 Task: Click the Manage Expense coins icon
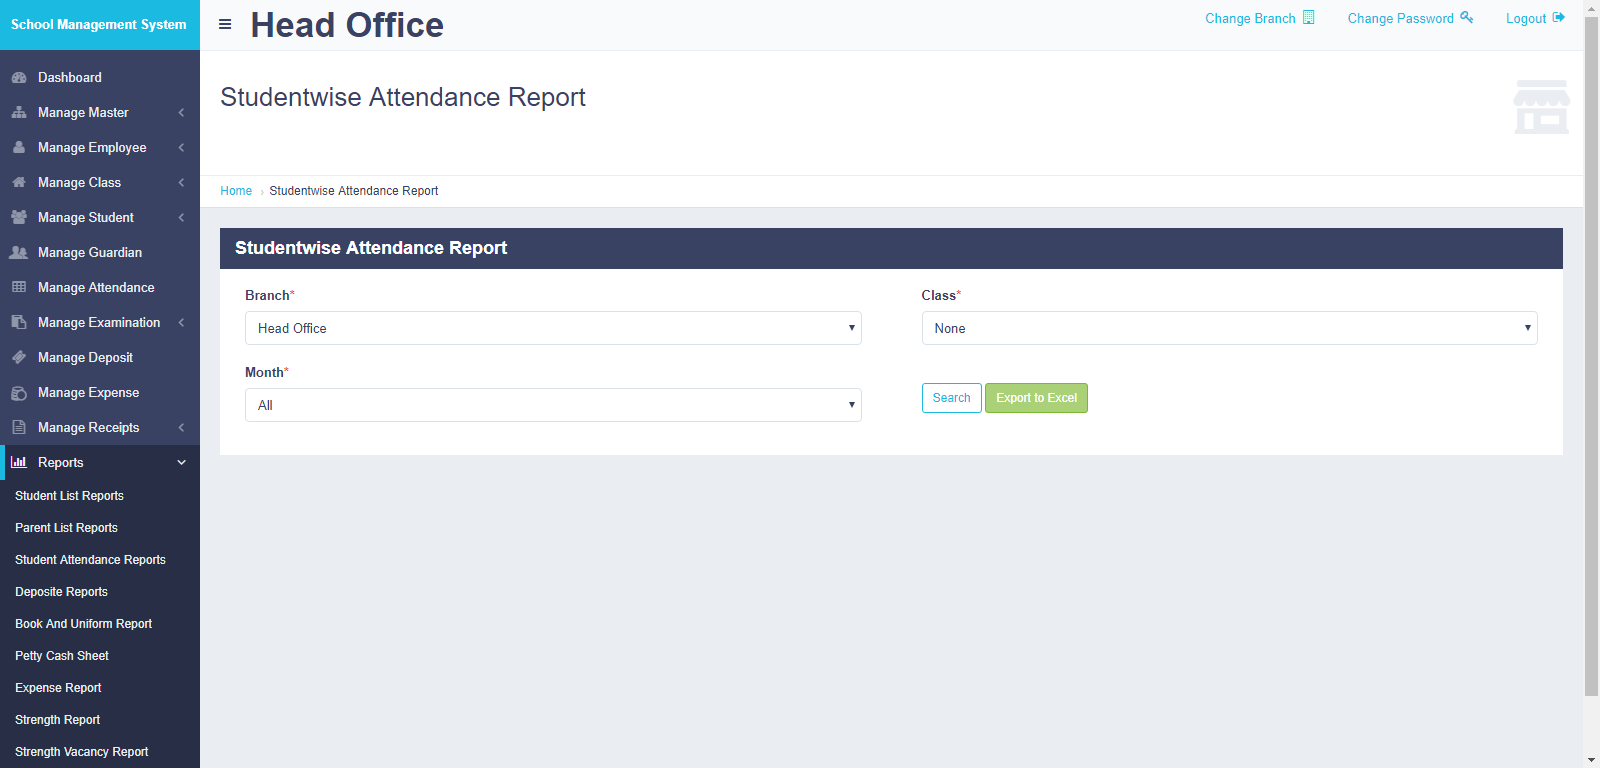[19, 393]
